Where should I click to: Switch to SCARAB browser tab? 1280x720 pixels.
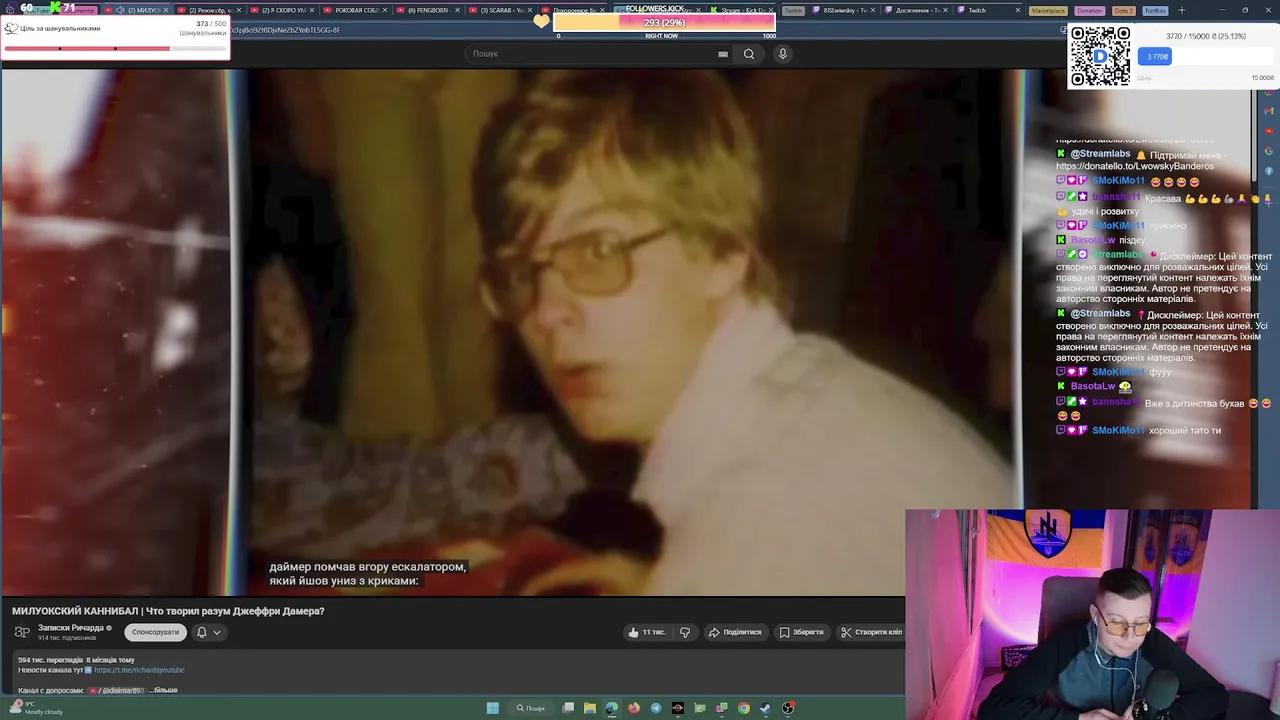(503, 10)
